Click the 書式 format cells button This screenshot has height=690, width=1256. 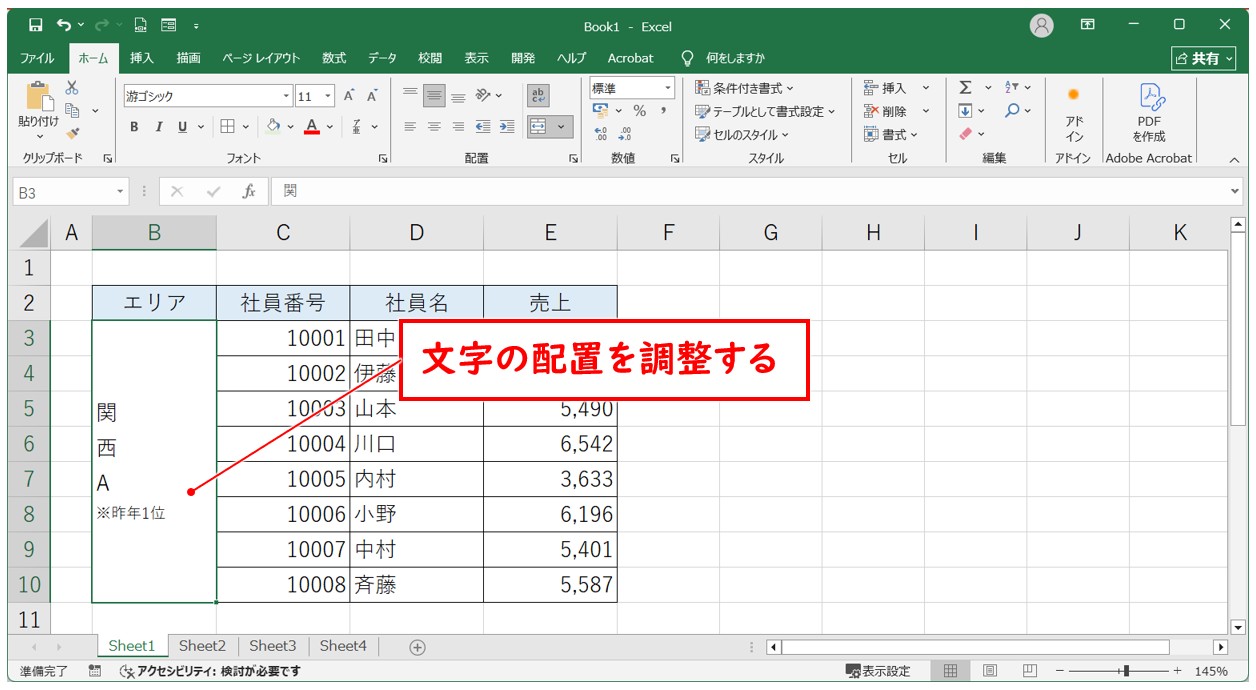(x=891, y=134)
